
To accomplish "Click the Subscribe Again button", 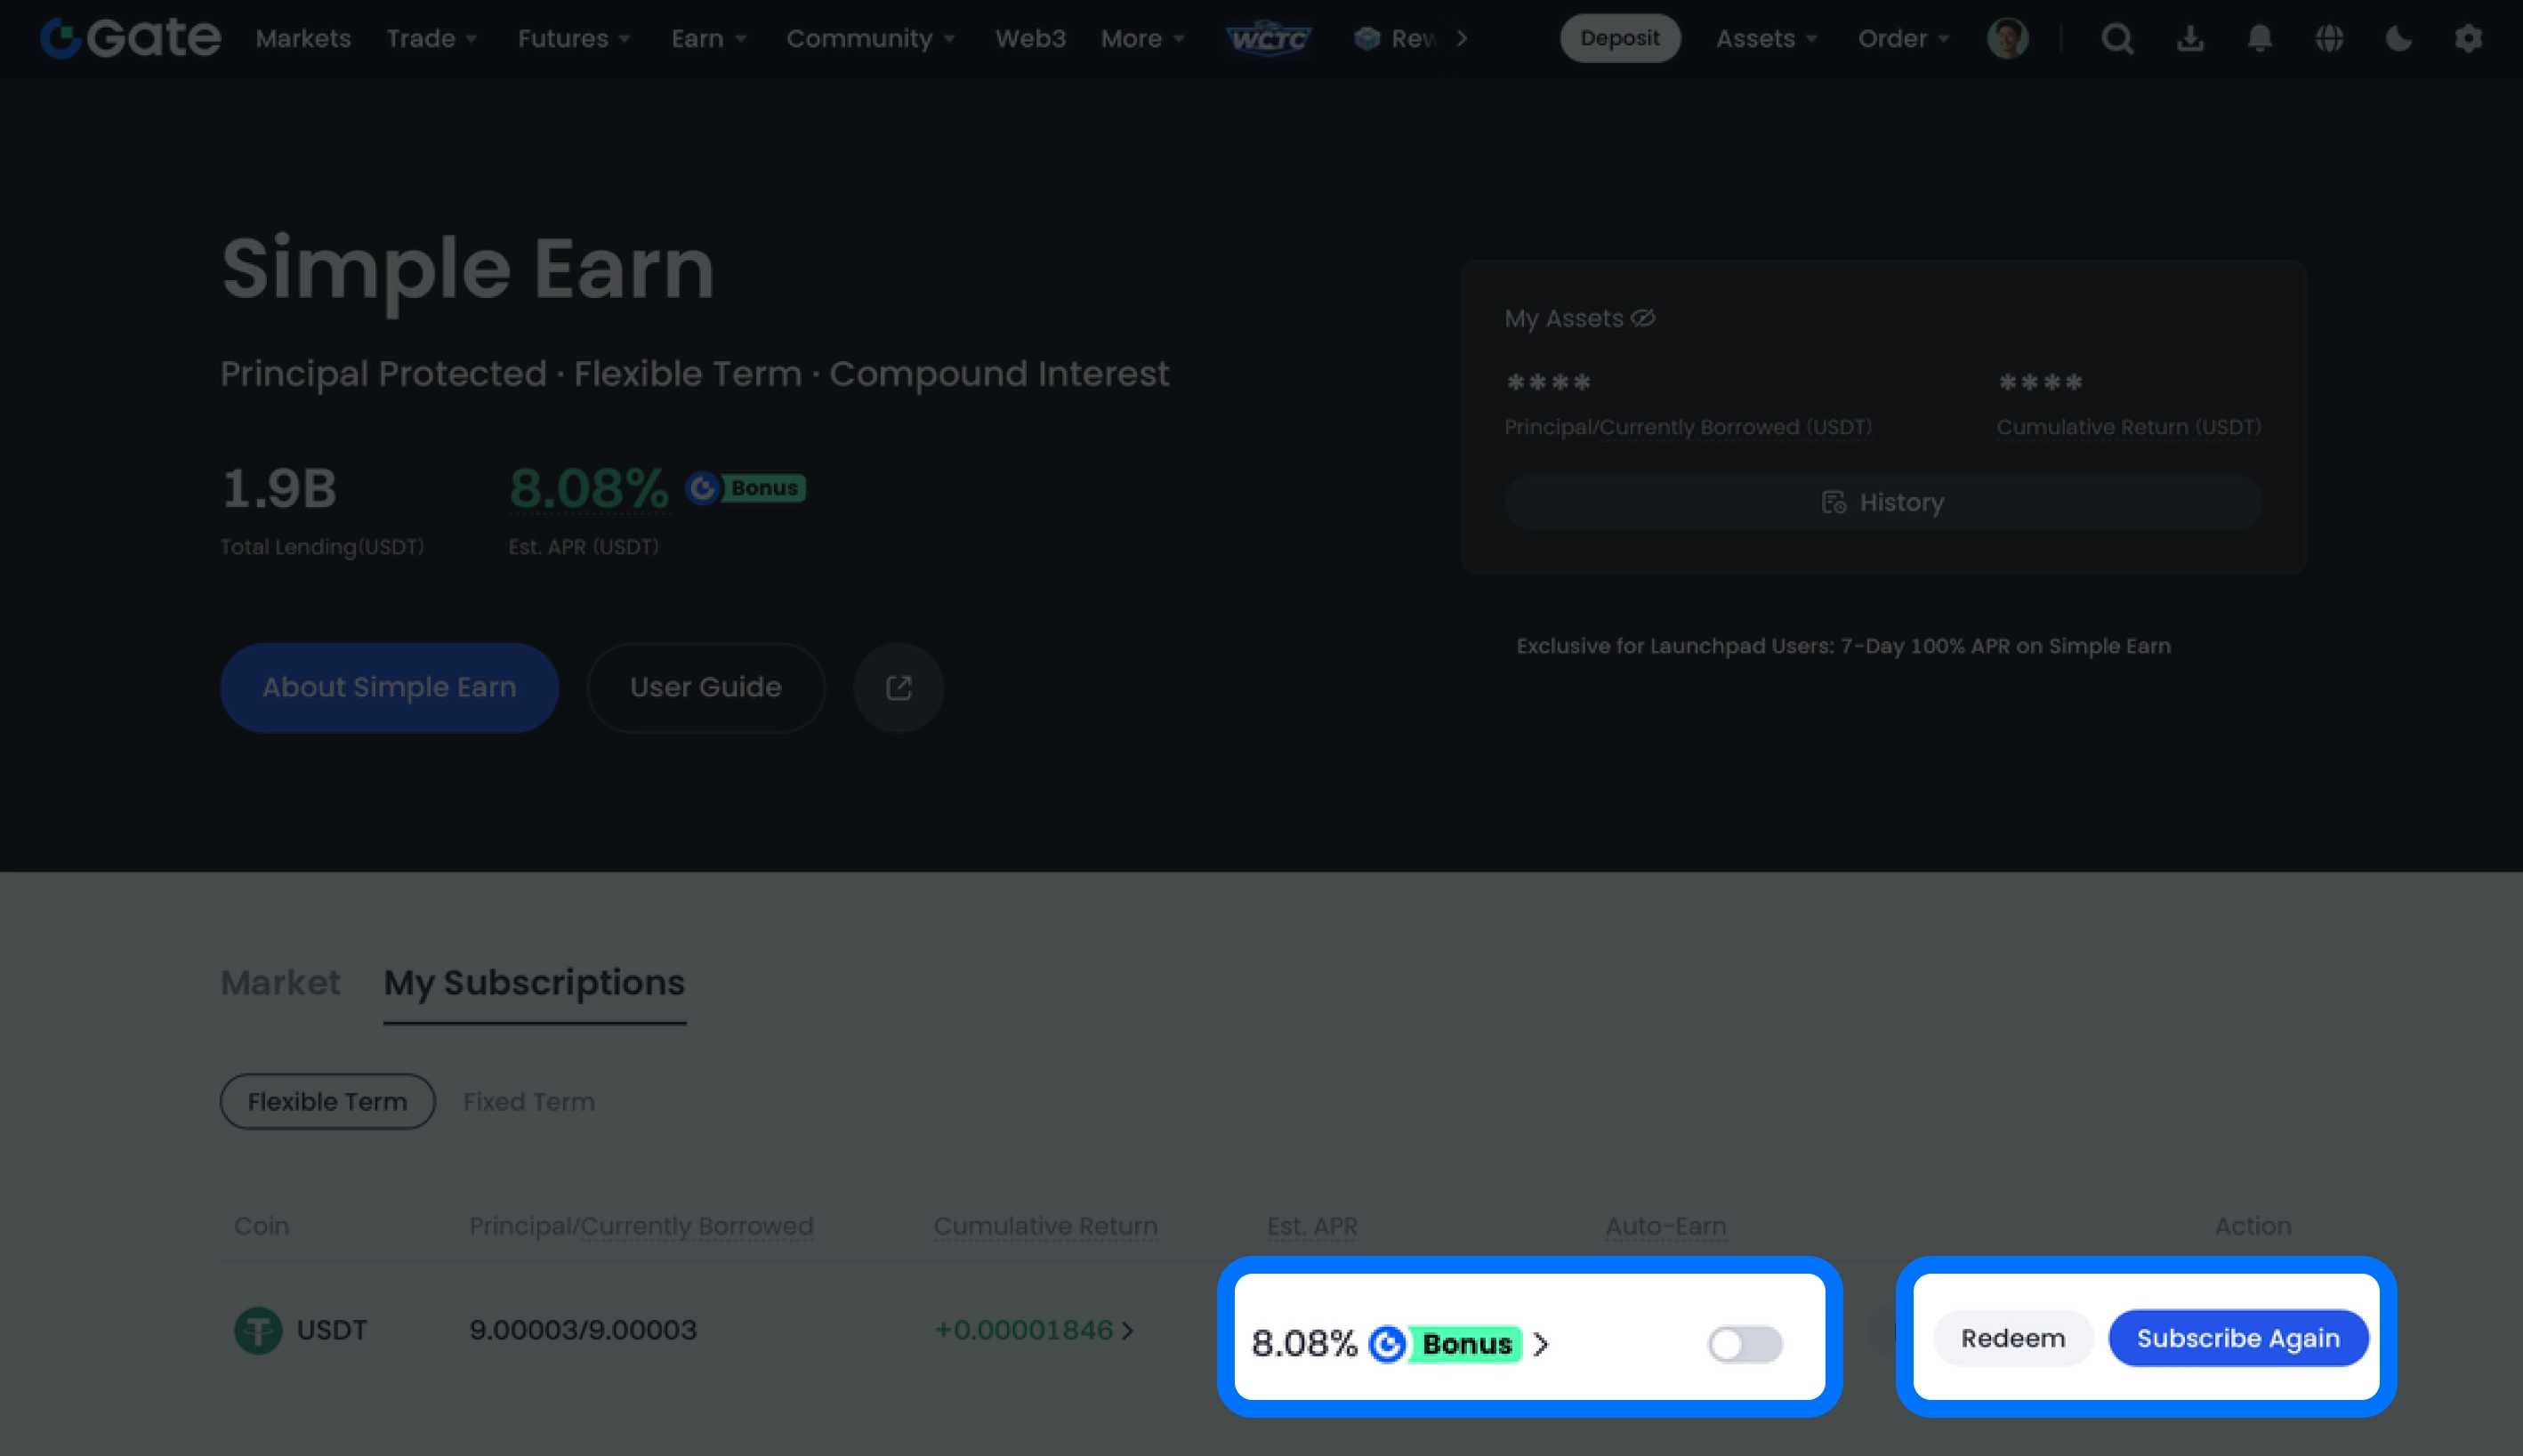I will (x=2238, y=1338).
